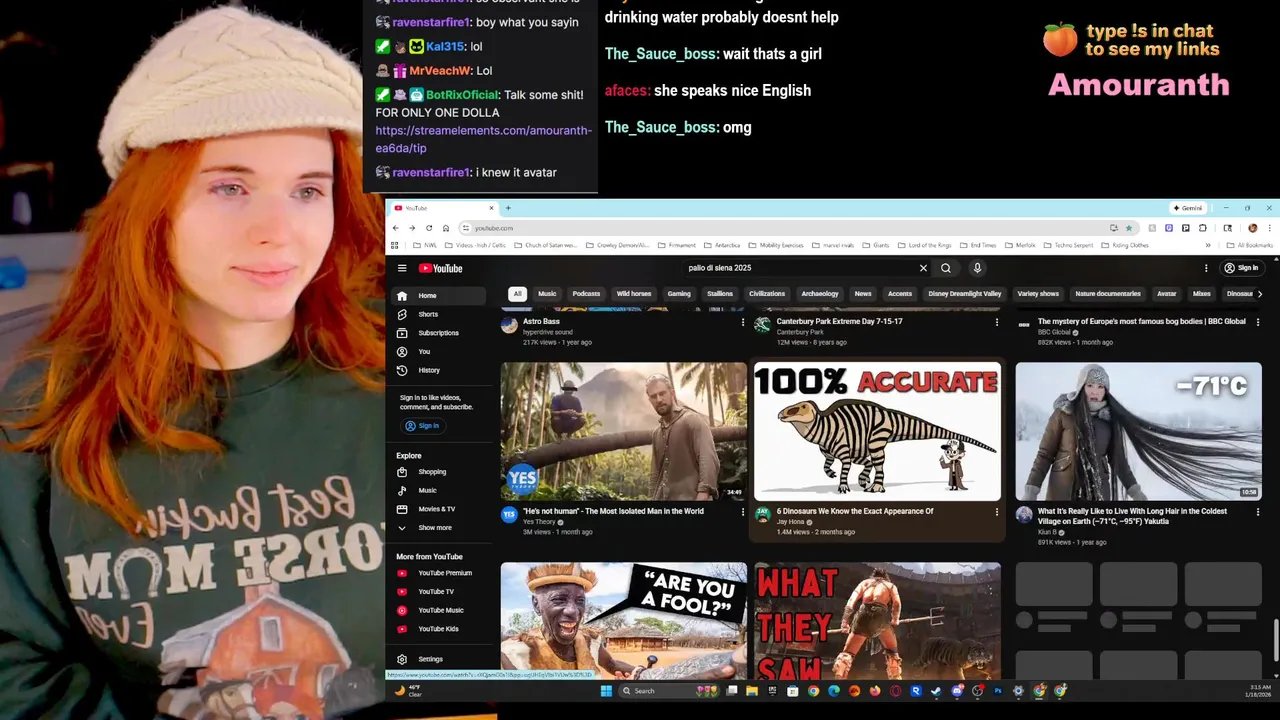The image size is (1280, 720).
Task: Open the All Bookmarks folder
Action: 1249,245
